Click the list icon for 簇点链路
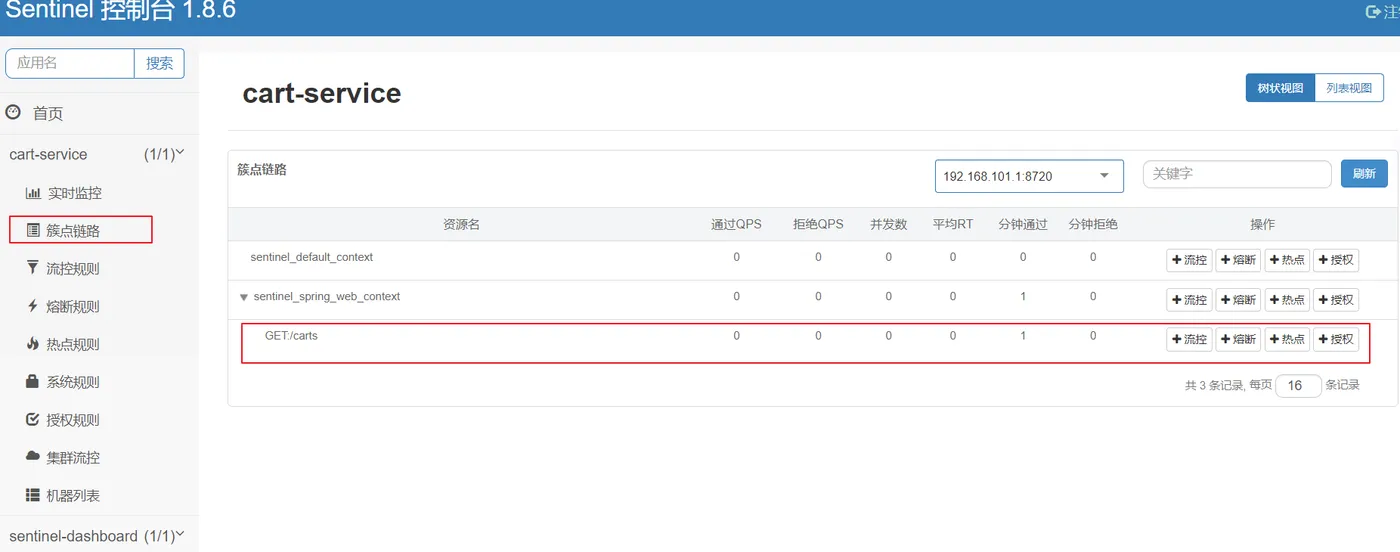 (x=33, y=231)
